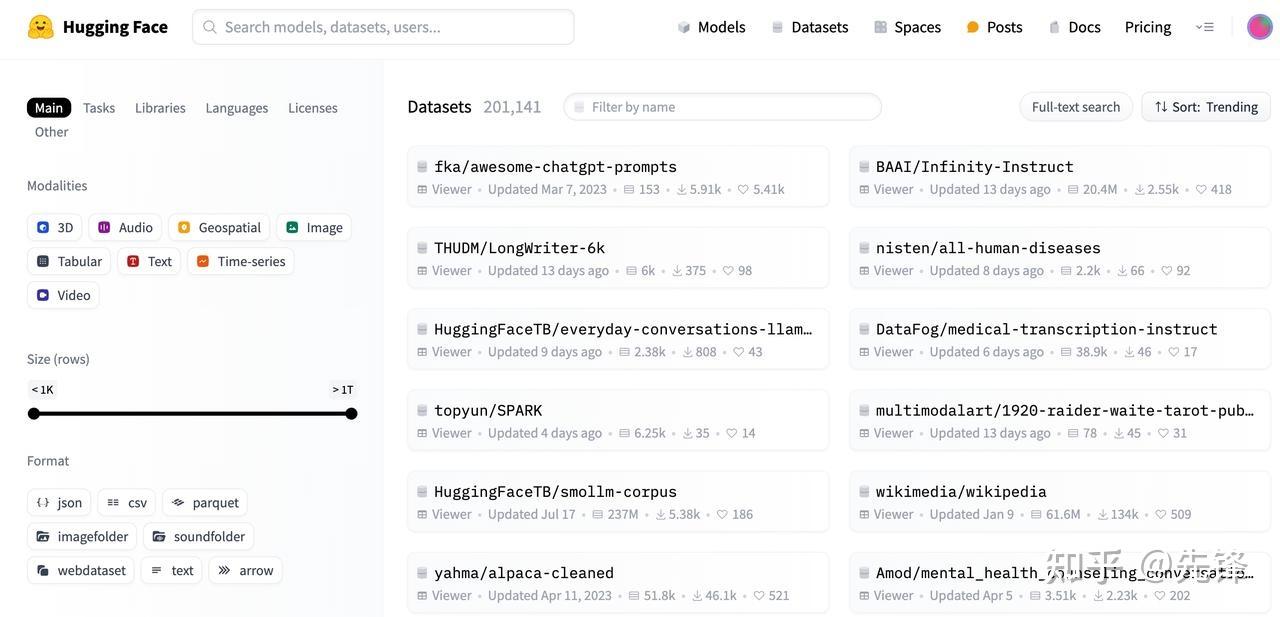Screen dimensions: 1280x617
Task: Switch to the Licenses filter tab
Action: (313, 108)
